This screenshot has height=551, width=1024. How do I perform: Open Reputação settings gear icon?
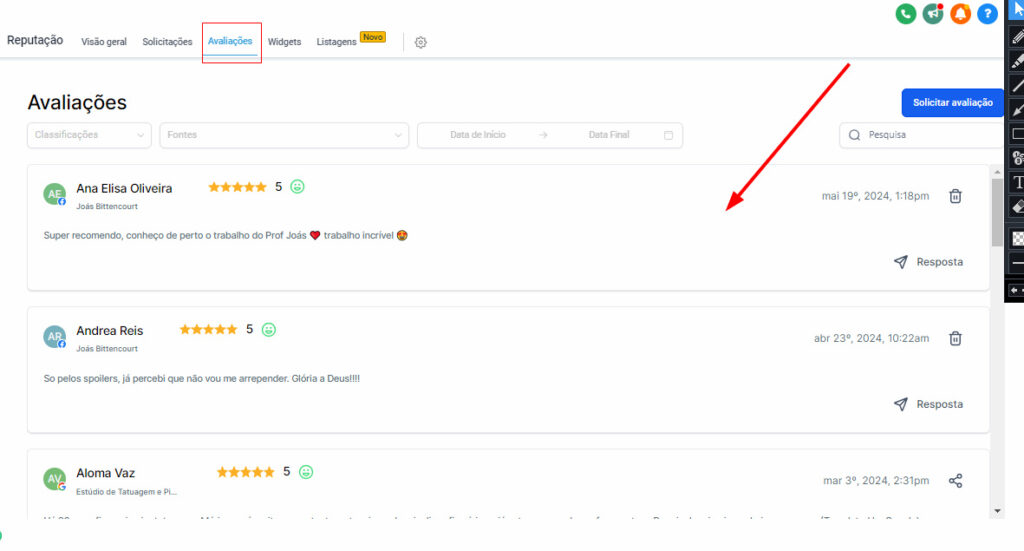[x=421, y=42]
